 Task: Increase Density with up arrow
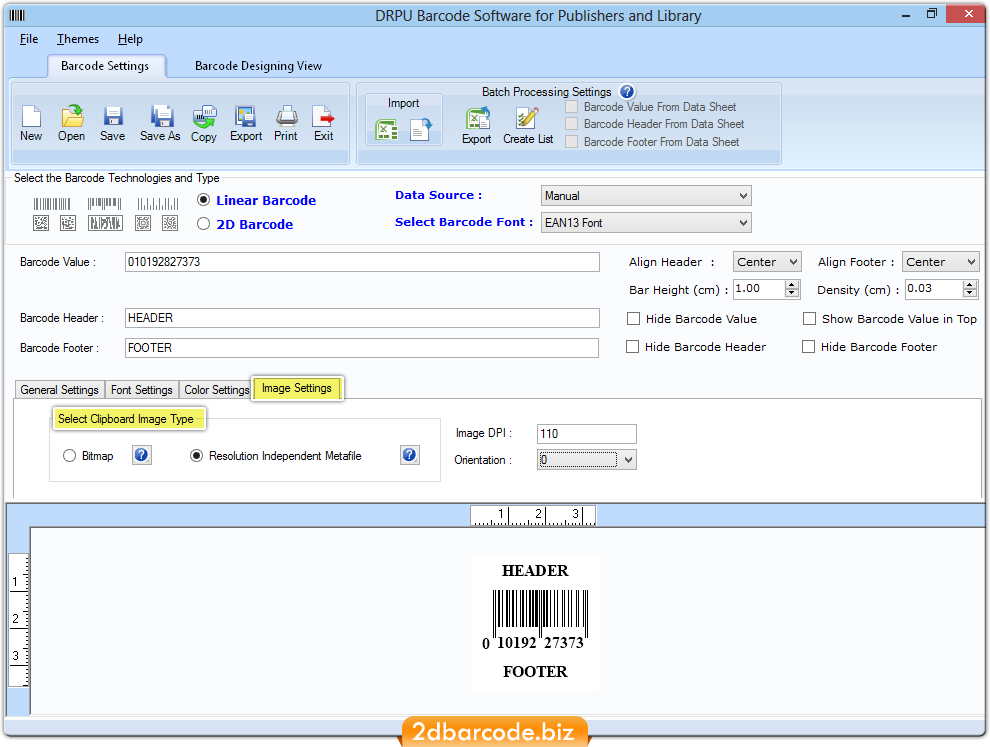pyautogui.click(x=970, y=285)
